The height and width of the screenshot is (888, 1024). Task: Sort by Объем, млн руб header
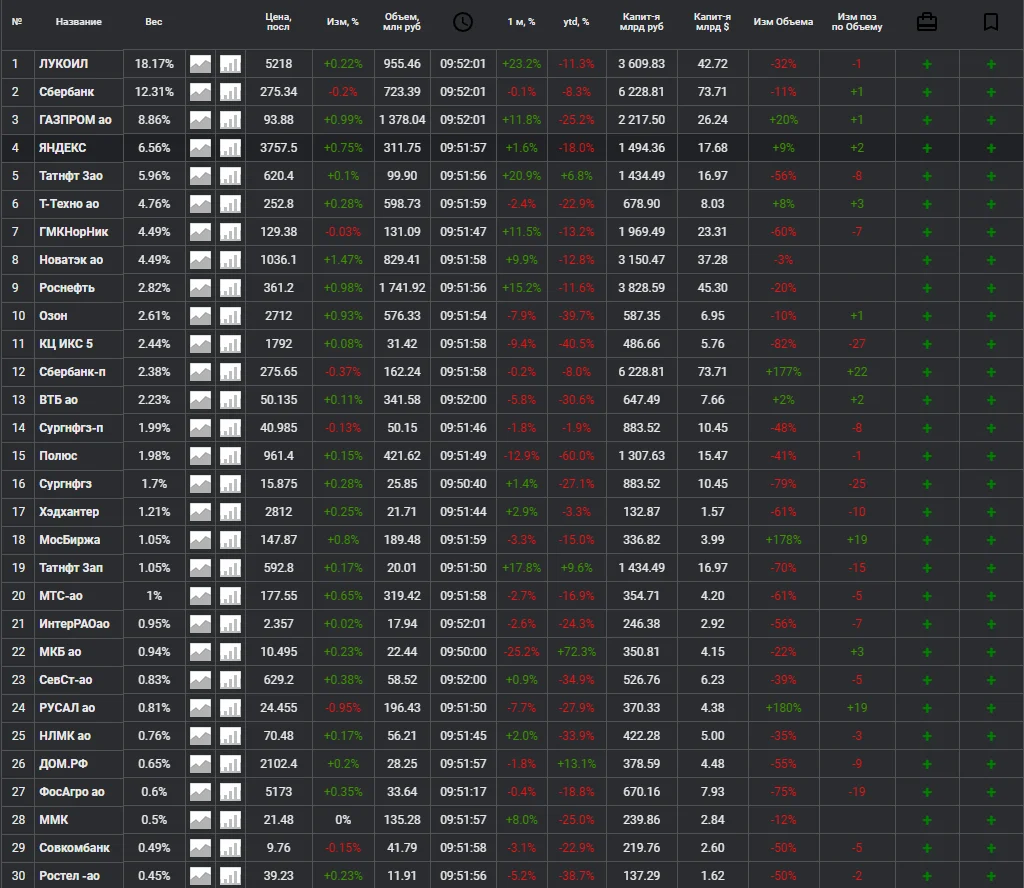[402, 22]
